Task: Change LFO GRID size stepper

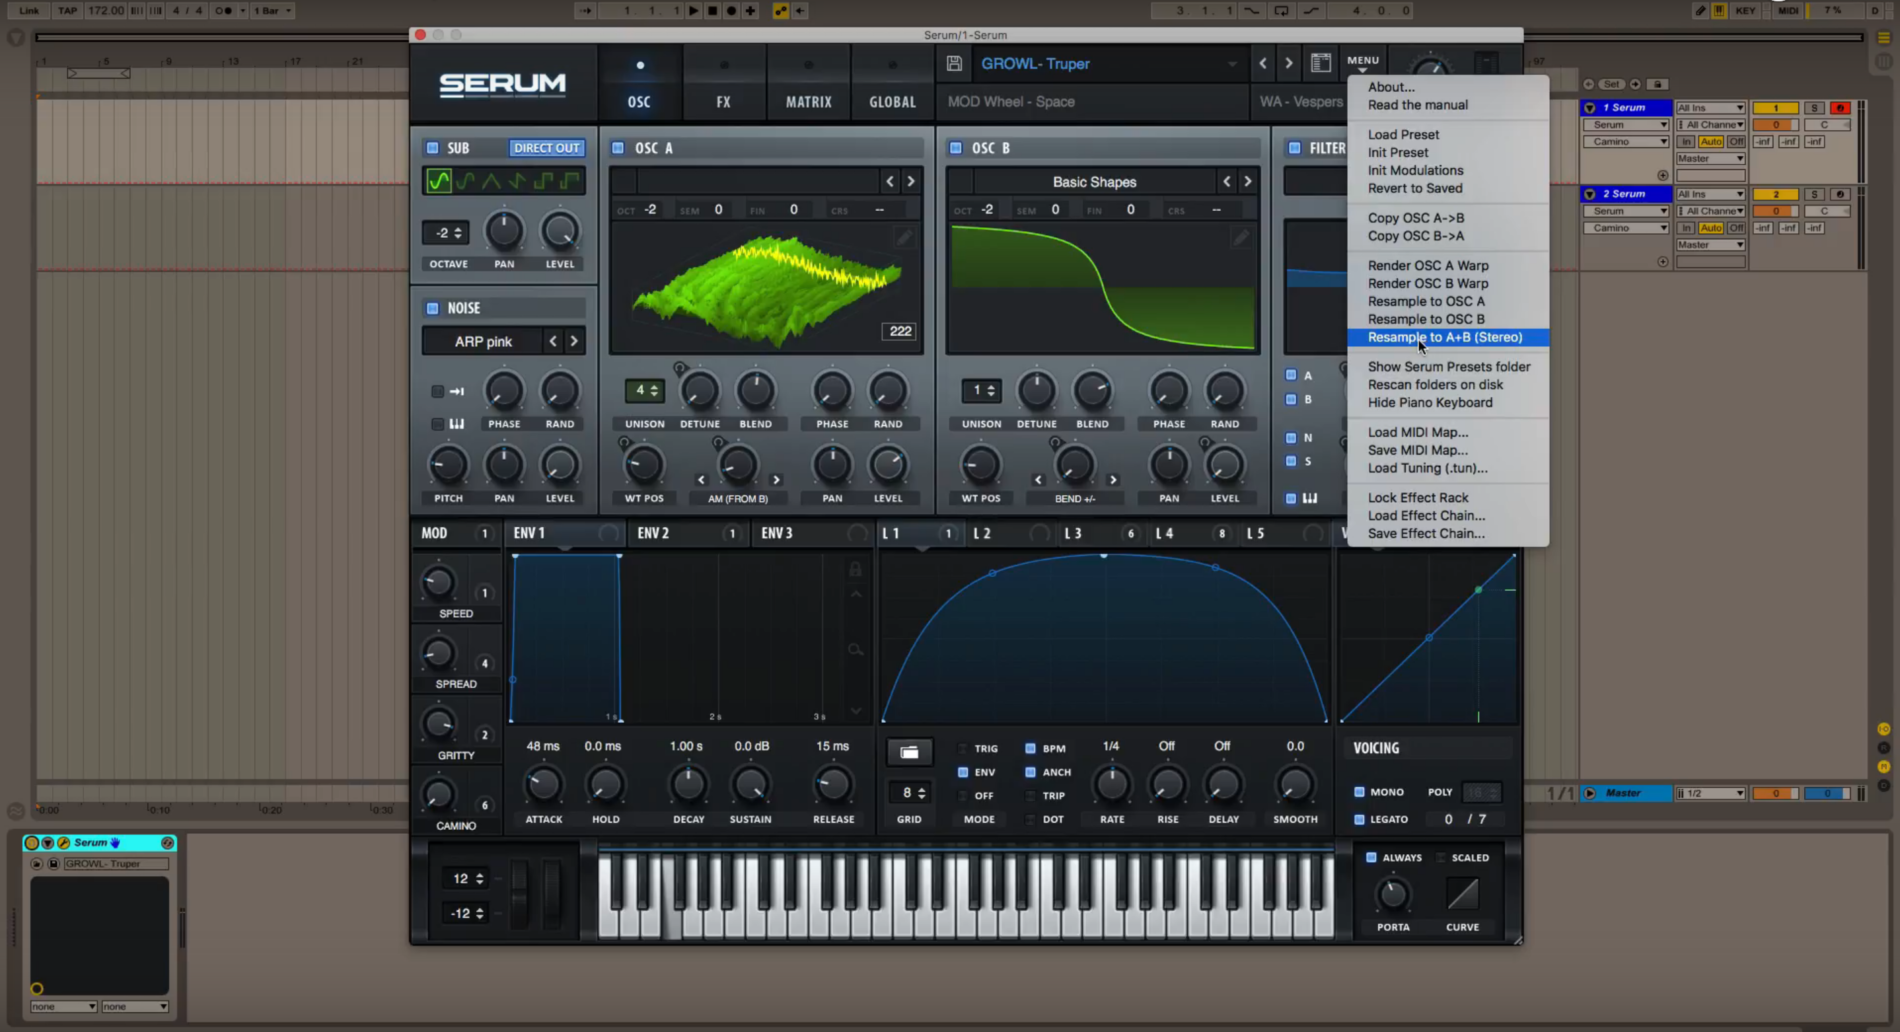Action: [x=909, y=792]
